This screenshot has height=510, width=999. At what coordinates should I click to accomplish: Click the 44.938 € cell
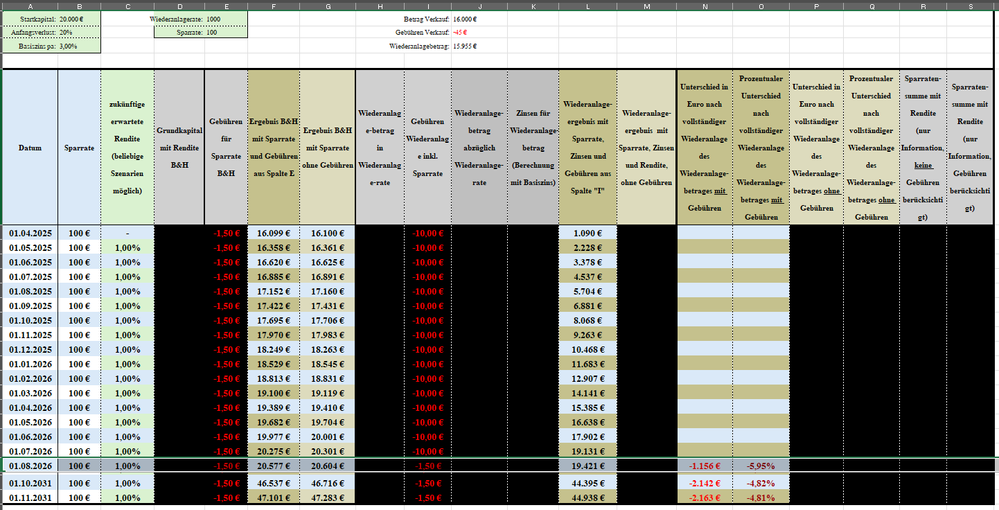point(587,498)
